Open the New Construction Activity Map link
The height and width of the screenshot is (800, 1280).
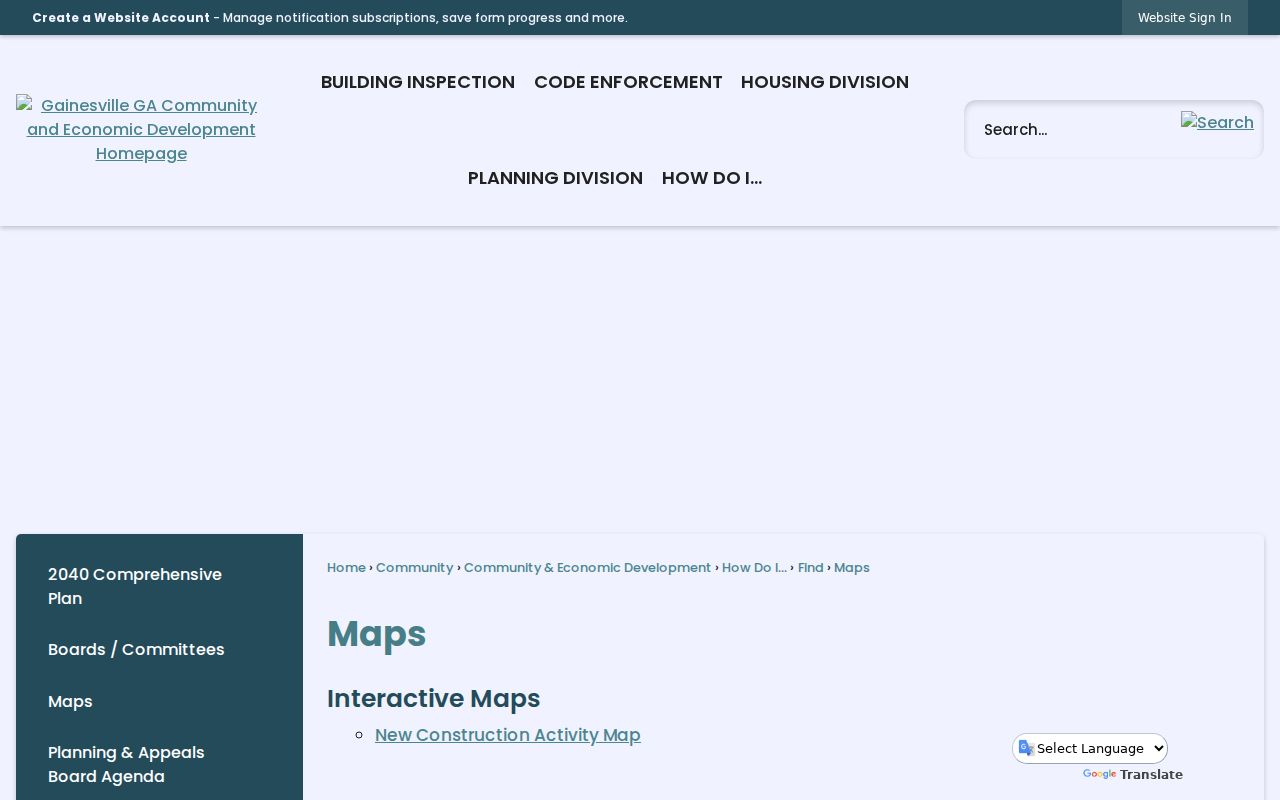click(x=508, y=735)
